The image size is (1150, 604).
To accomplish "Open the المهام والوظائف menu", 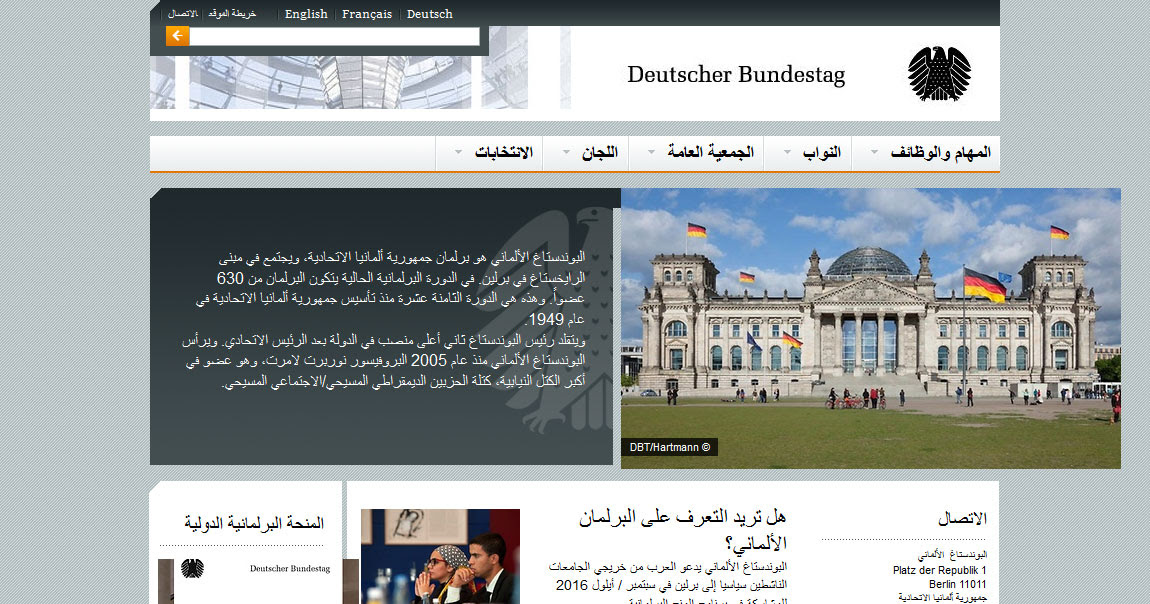I will 940,152.
